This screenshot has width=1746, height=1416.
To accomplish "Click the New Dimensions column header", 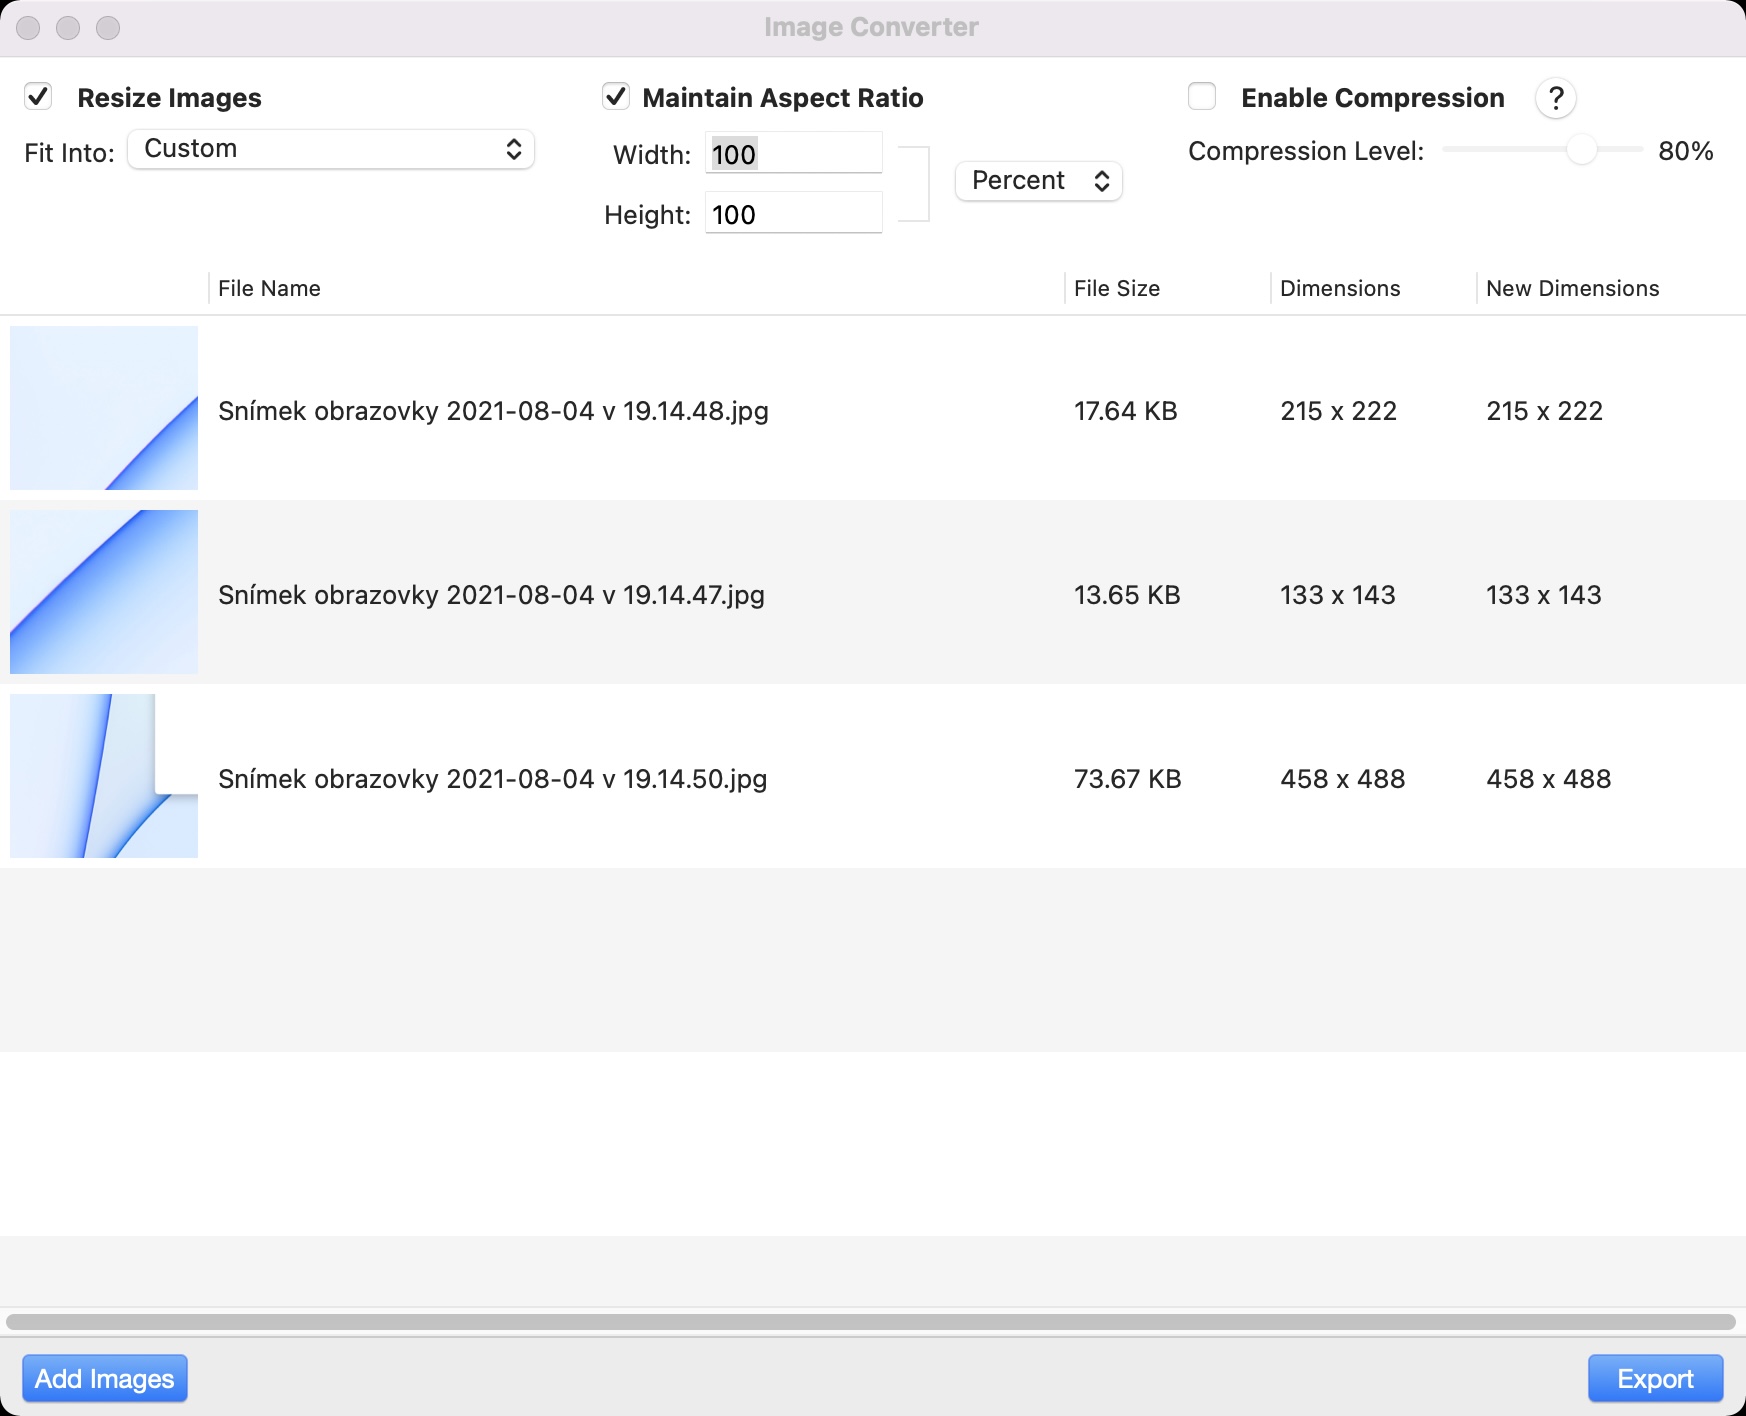I will (x=1572, y=289).
